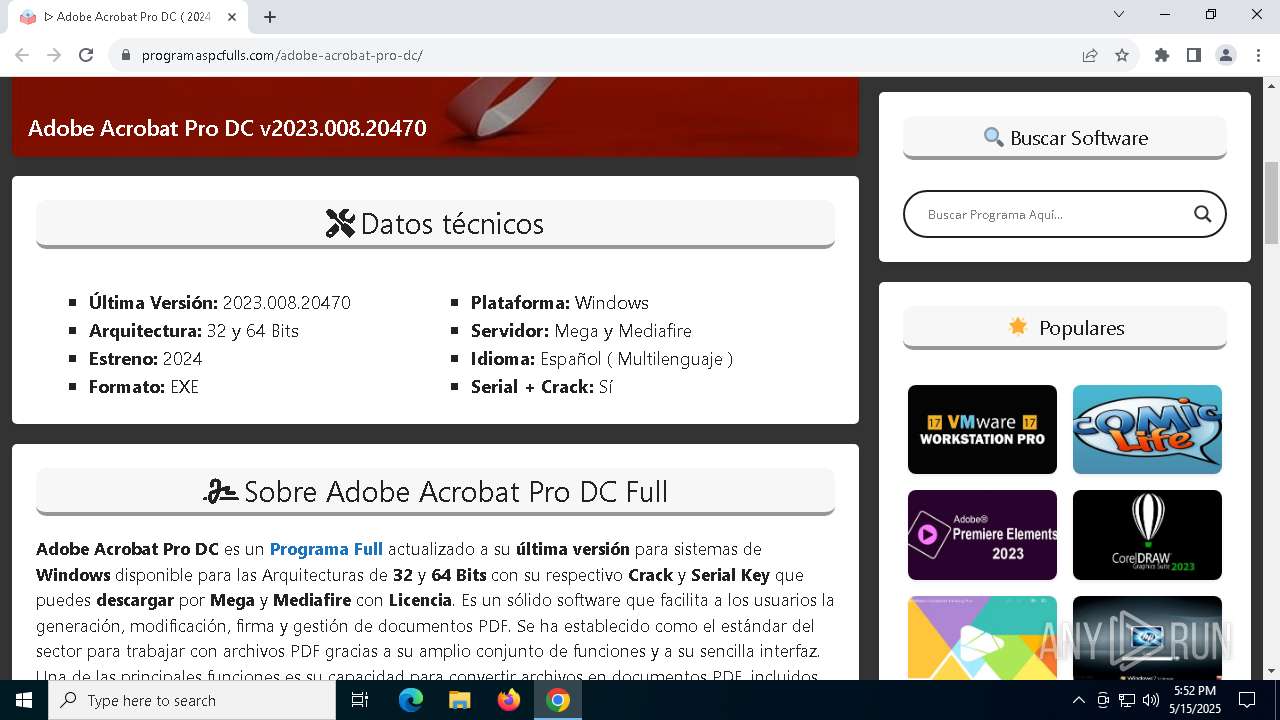Show hidden system tray icons

point(1078,700)
